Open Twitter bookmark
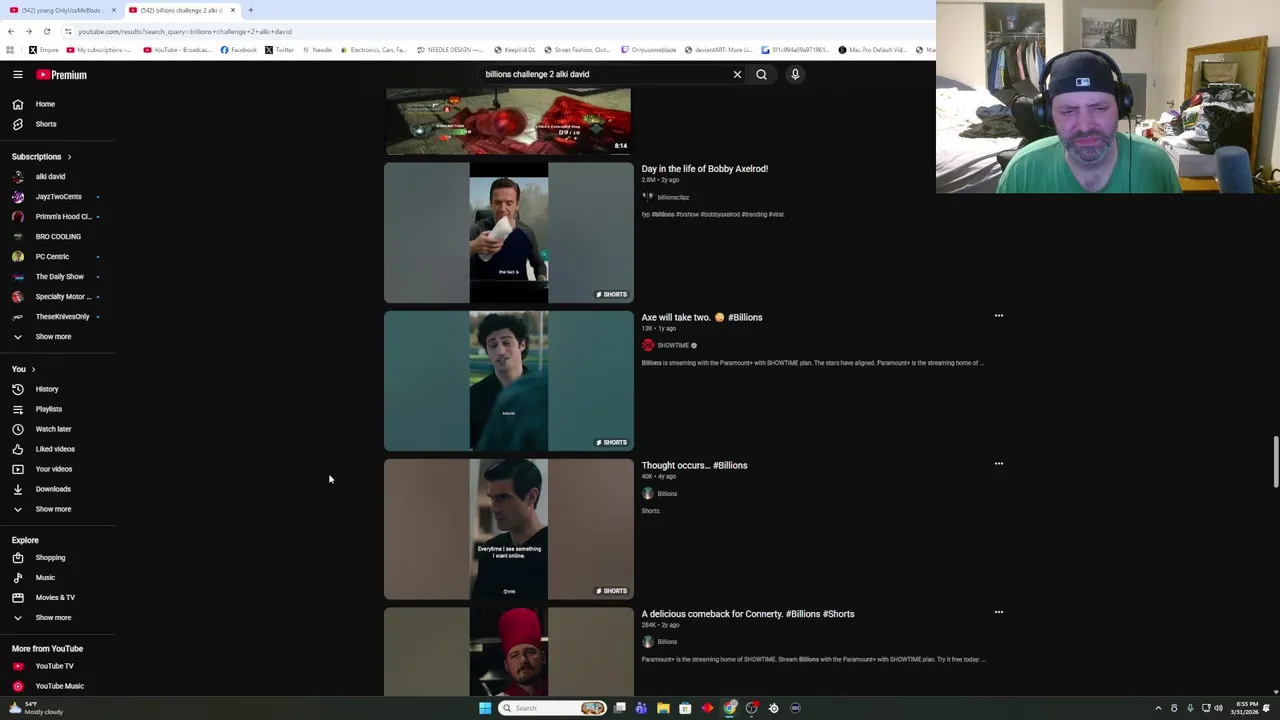 click(x=280, y=50)
